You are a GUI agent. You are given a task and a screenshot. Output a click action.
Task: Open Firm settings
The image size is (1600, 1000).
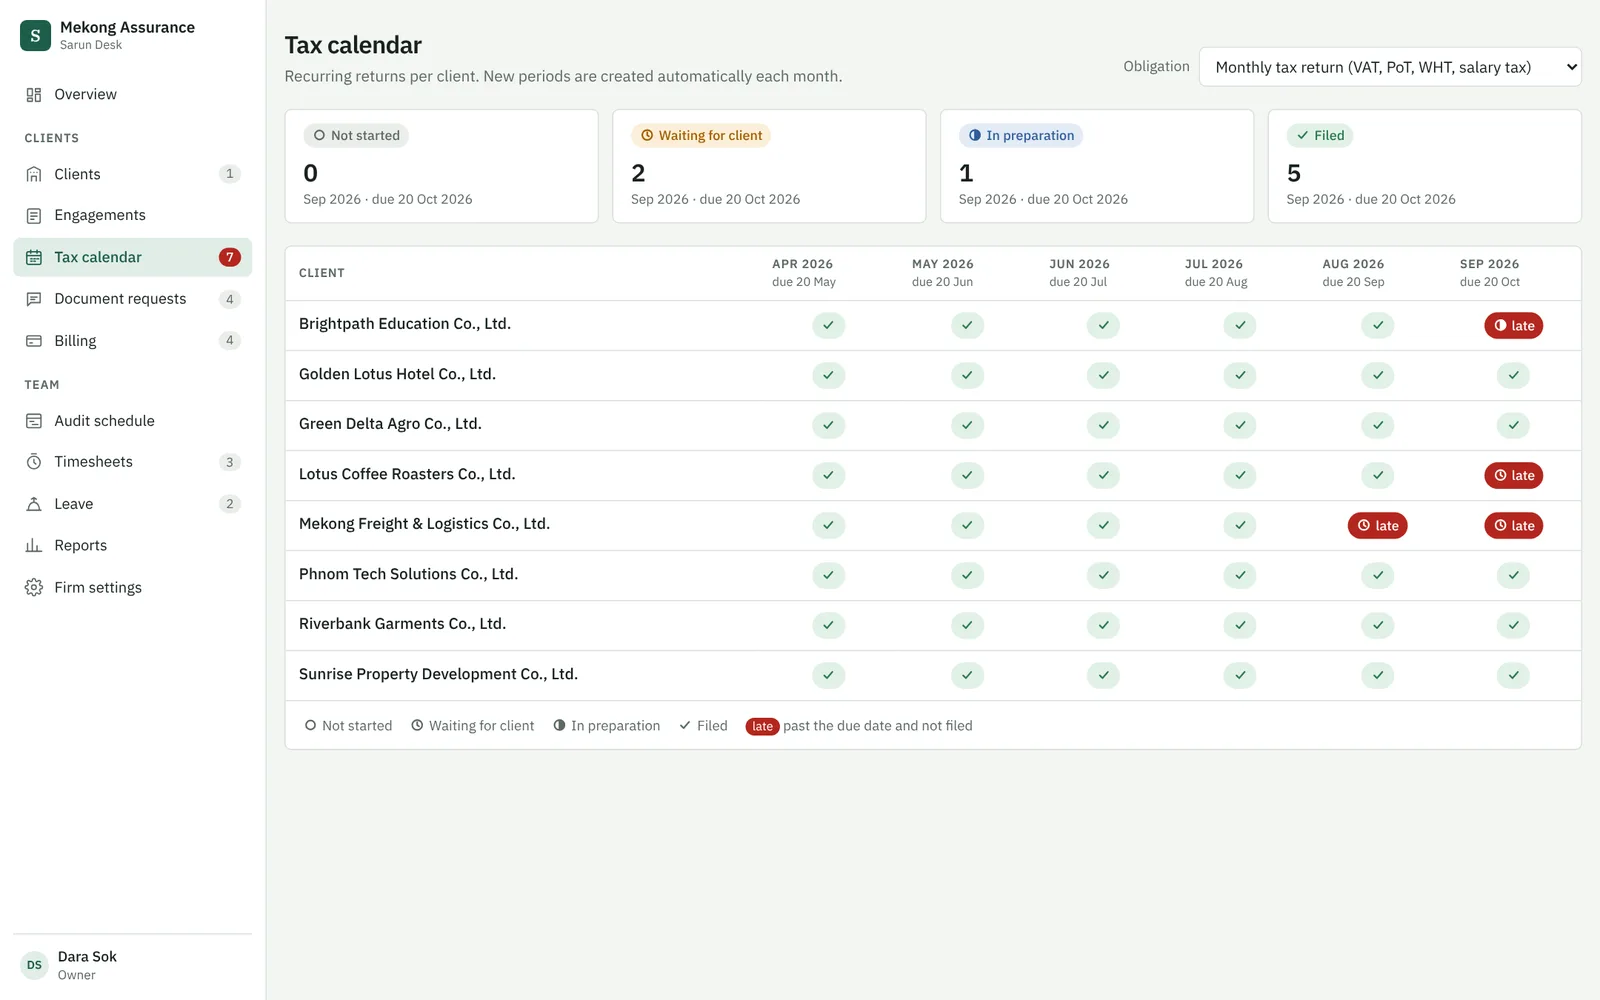click(132, 588)
